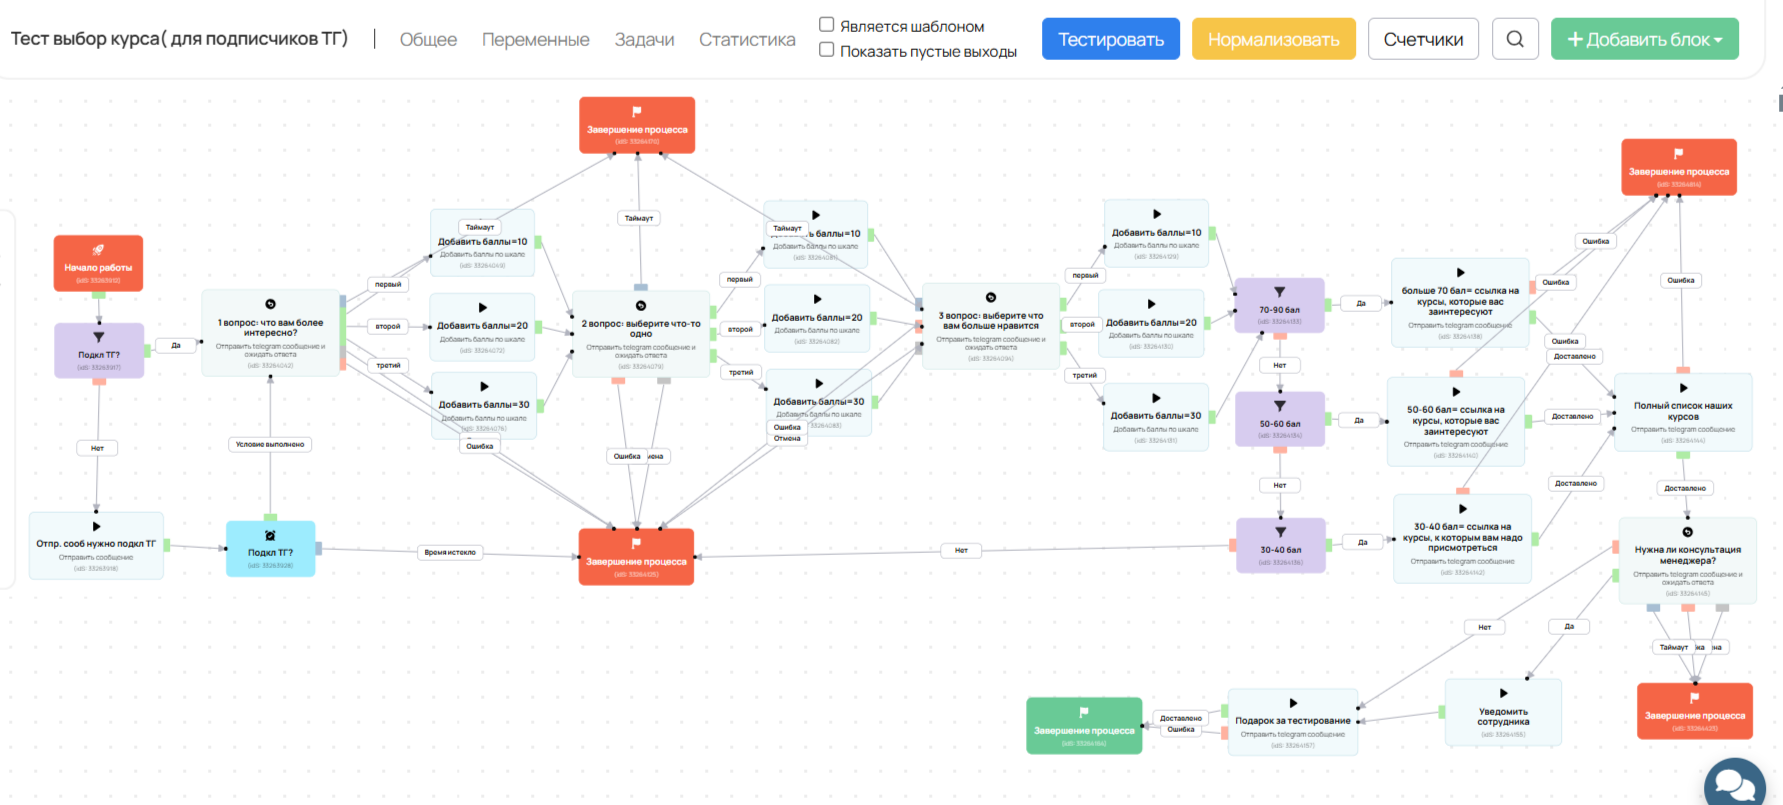Open the chat support bubble icon
Screen dimensions: 1783x805
(x=1735, y=782)
